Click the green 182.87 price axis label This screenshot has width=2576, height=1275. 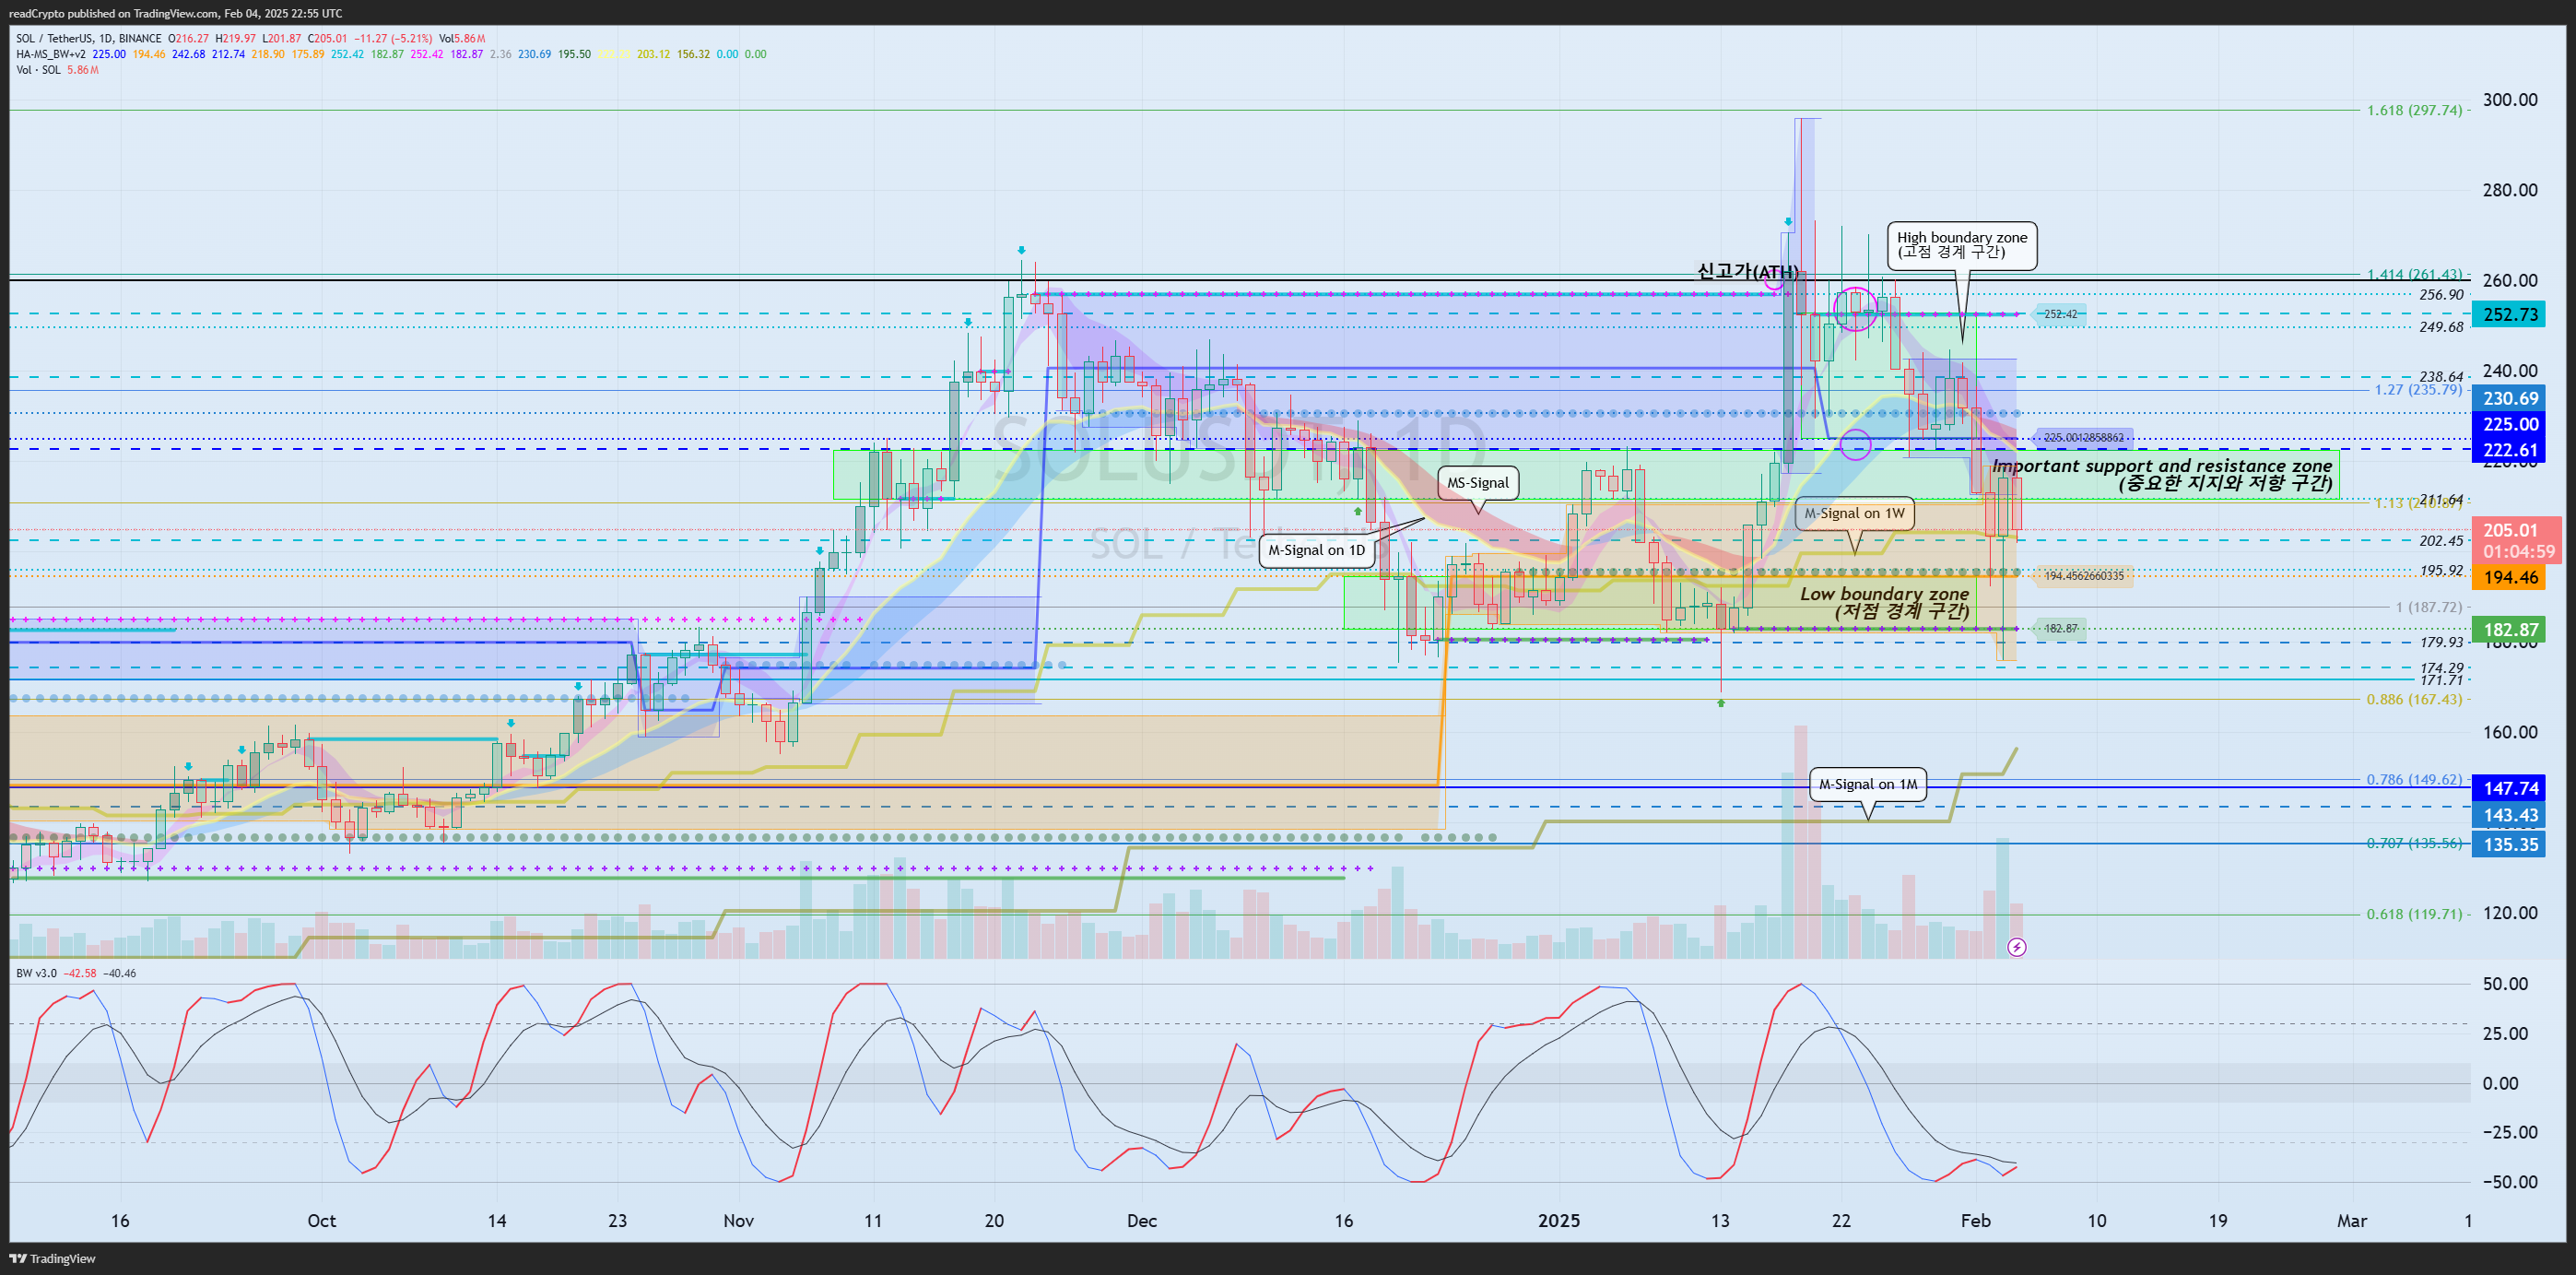point(2510,629)
